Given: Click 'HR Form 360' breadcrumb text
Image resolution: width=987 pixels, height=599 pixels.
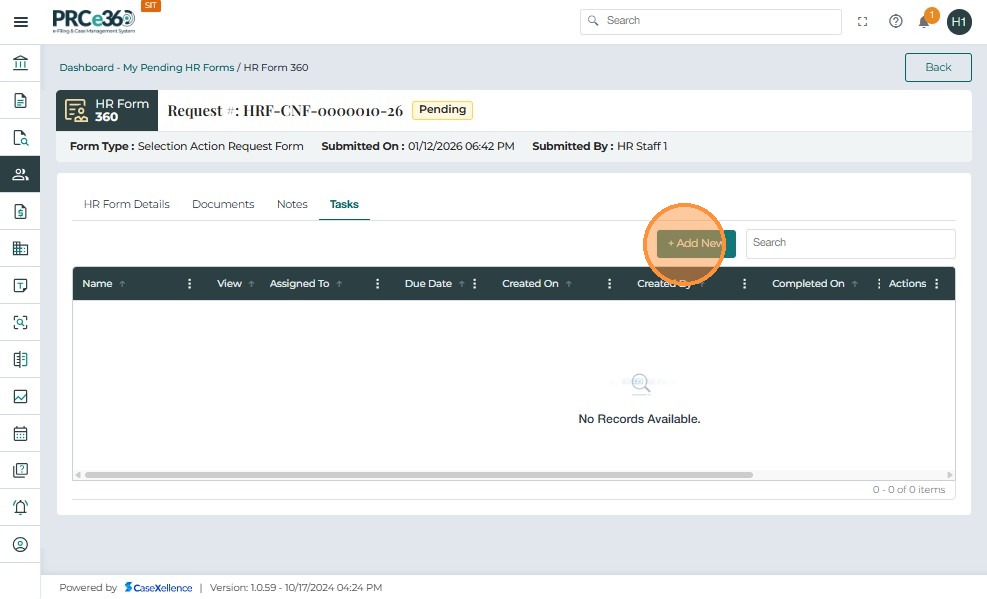Looking at the screenshot, I should [276, 67].
